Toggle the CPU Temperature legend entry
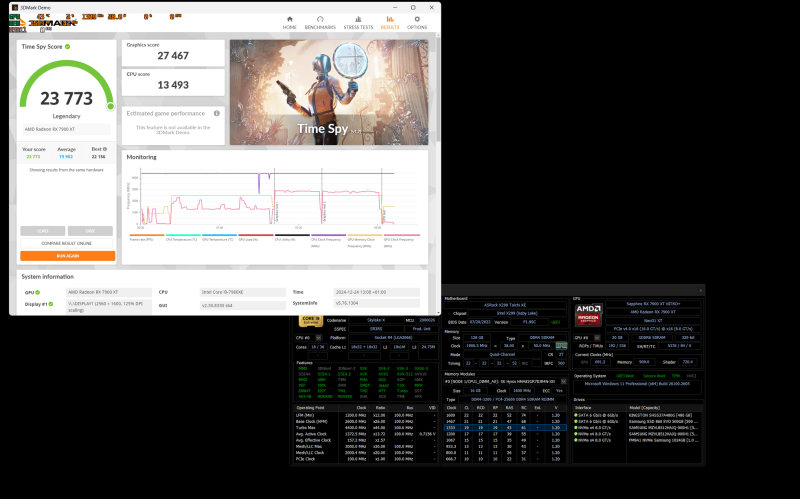Viewport: 800px width, 499px height. (183, 238)
